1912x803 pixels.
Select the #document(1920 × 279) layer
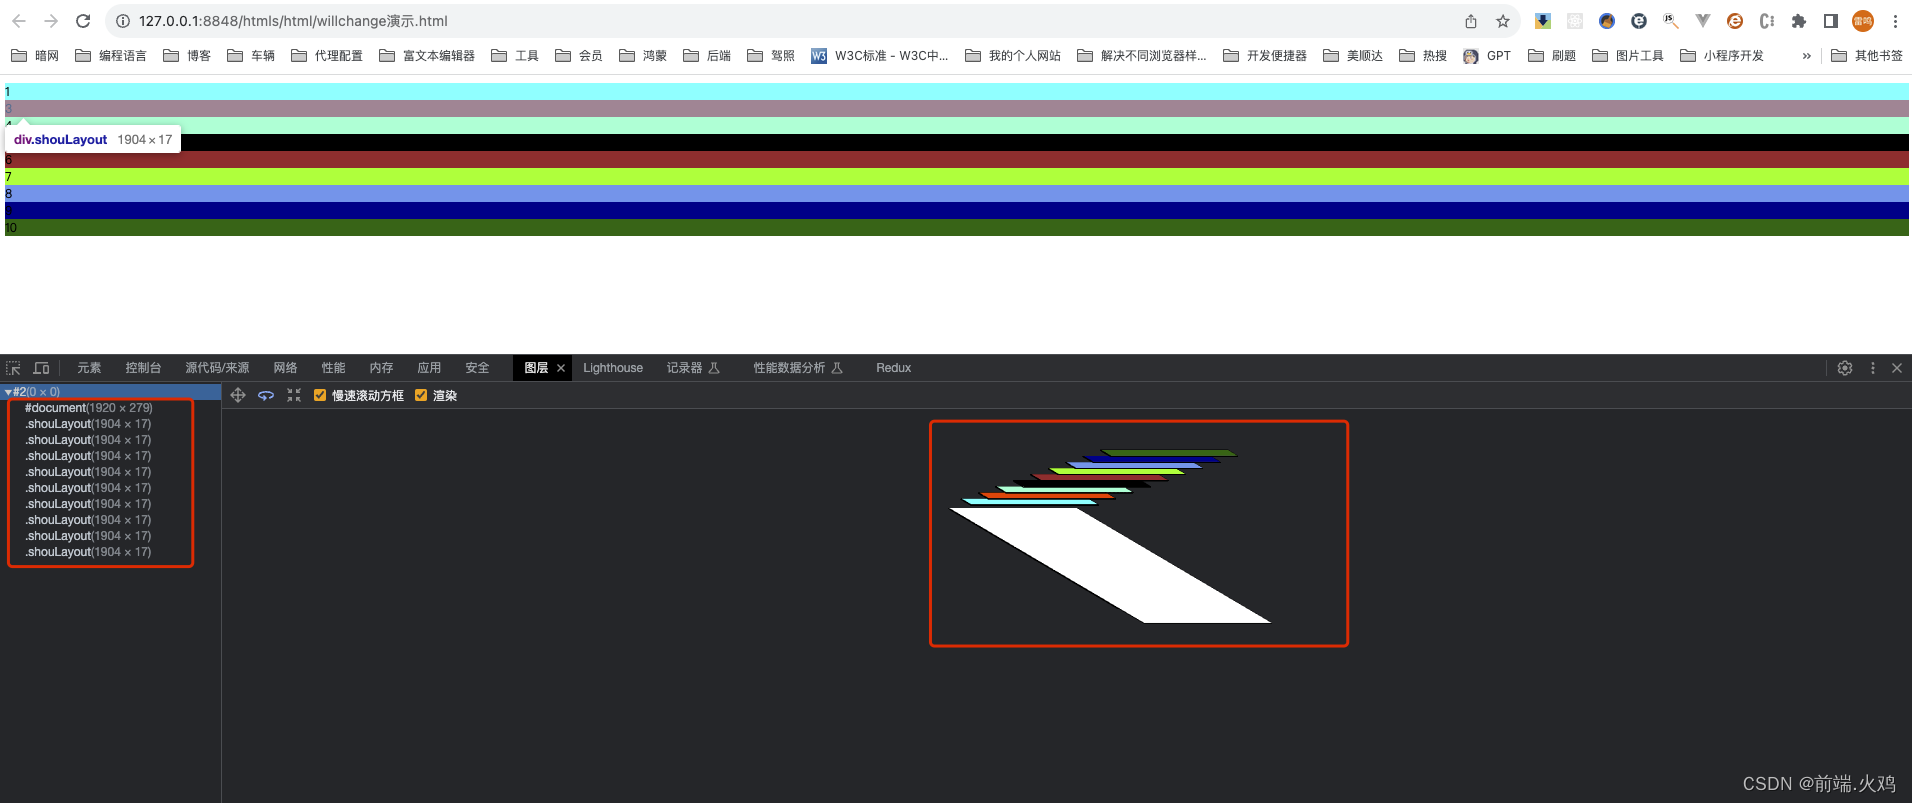click(89, 408)
